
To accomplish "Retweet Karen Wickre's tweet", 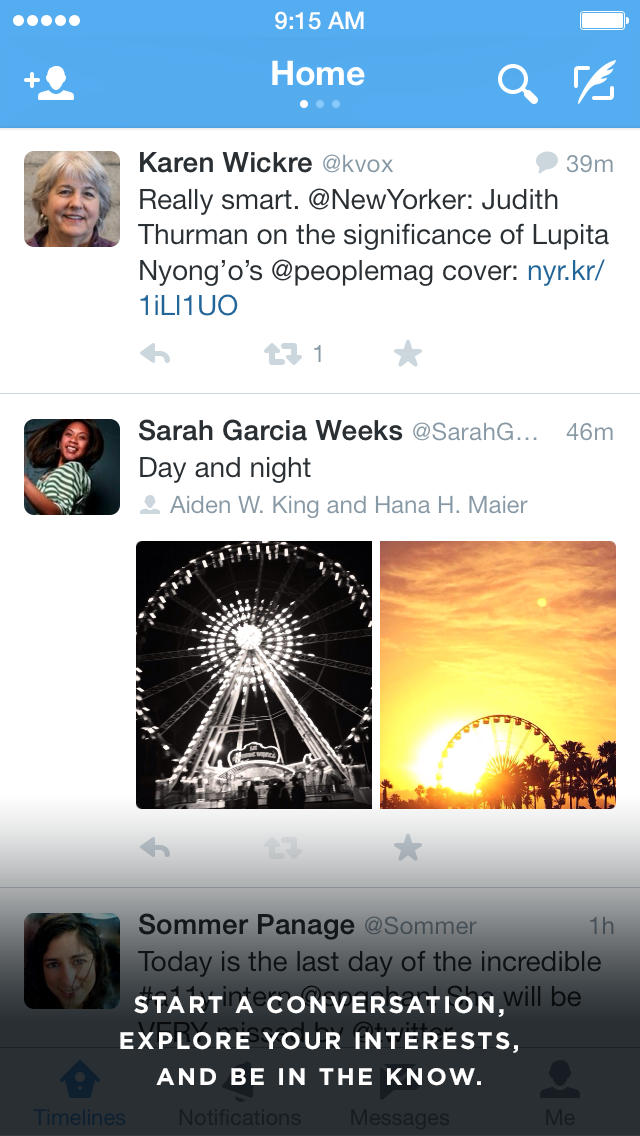I will pos(283,354).
